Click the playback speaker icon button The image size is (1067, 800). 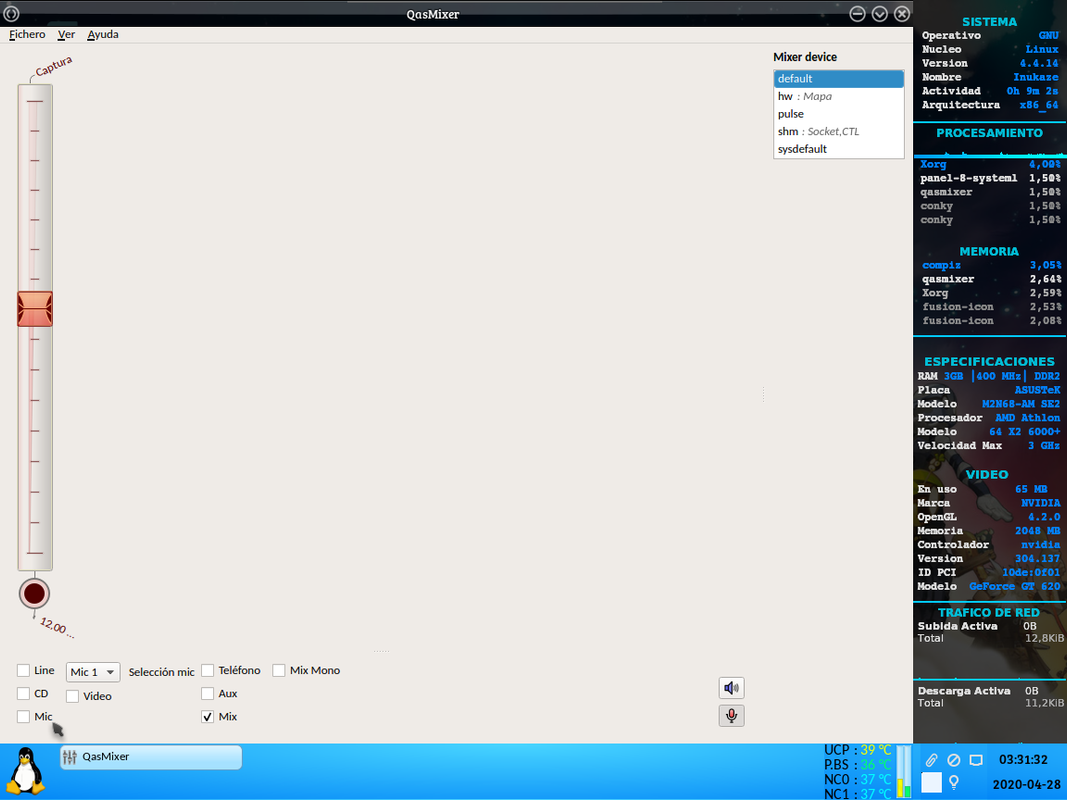coord(732,688)
